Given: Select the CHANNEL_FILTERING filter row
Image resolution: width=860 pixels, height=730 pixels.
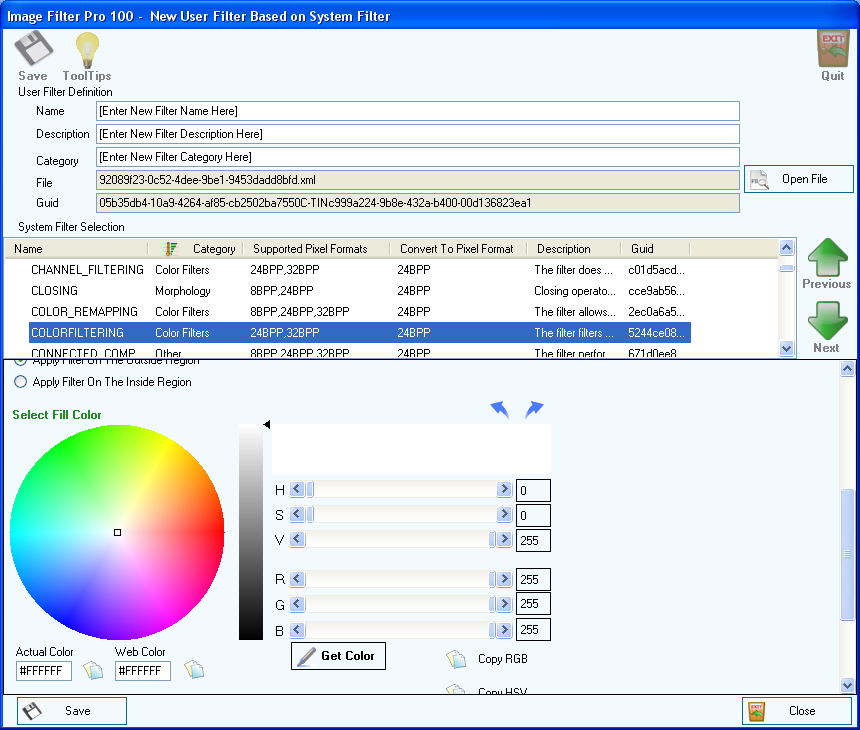Looking at the screenshot, I should coord(359,270).
